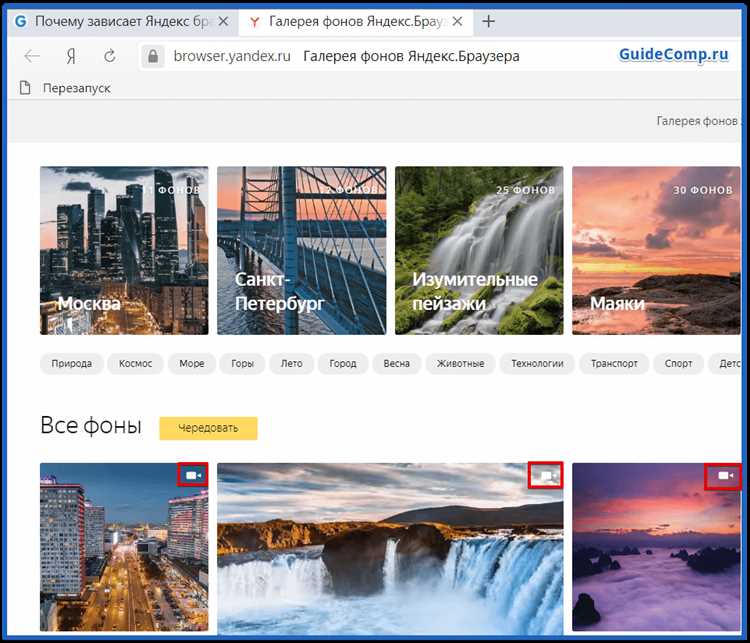Image resolution: width=750 pixels, height=643 pixels.
Task: Click video icon on city background thumbnail
Action: 193,475
